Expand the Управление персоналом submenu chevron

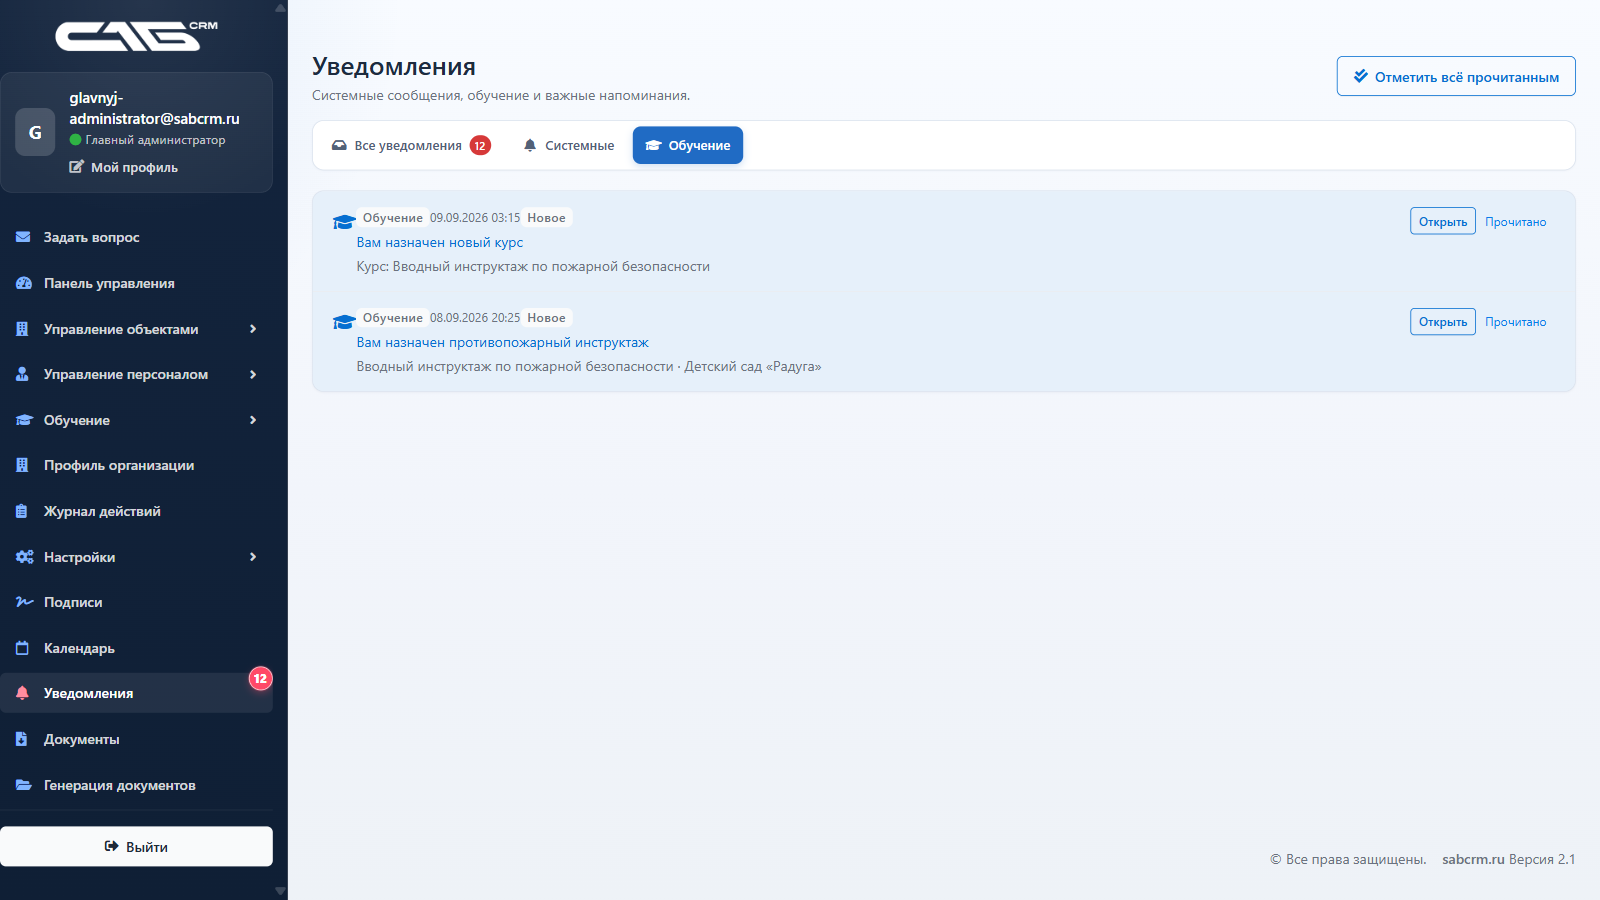coord(253,374)
